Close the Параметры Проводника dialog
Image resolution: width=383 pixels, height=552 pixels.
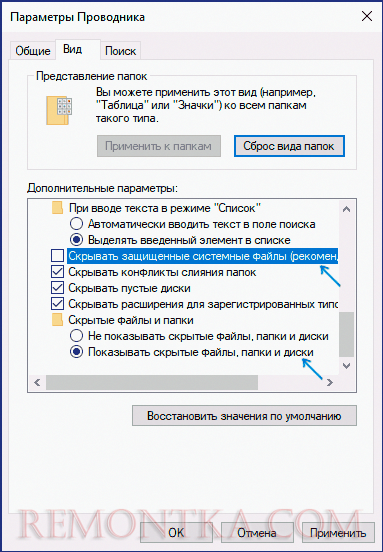(367, 17)
